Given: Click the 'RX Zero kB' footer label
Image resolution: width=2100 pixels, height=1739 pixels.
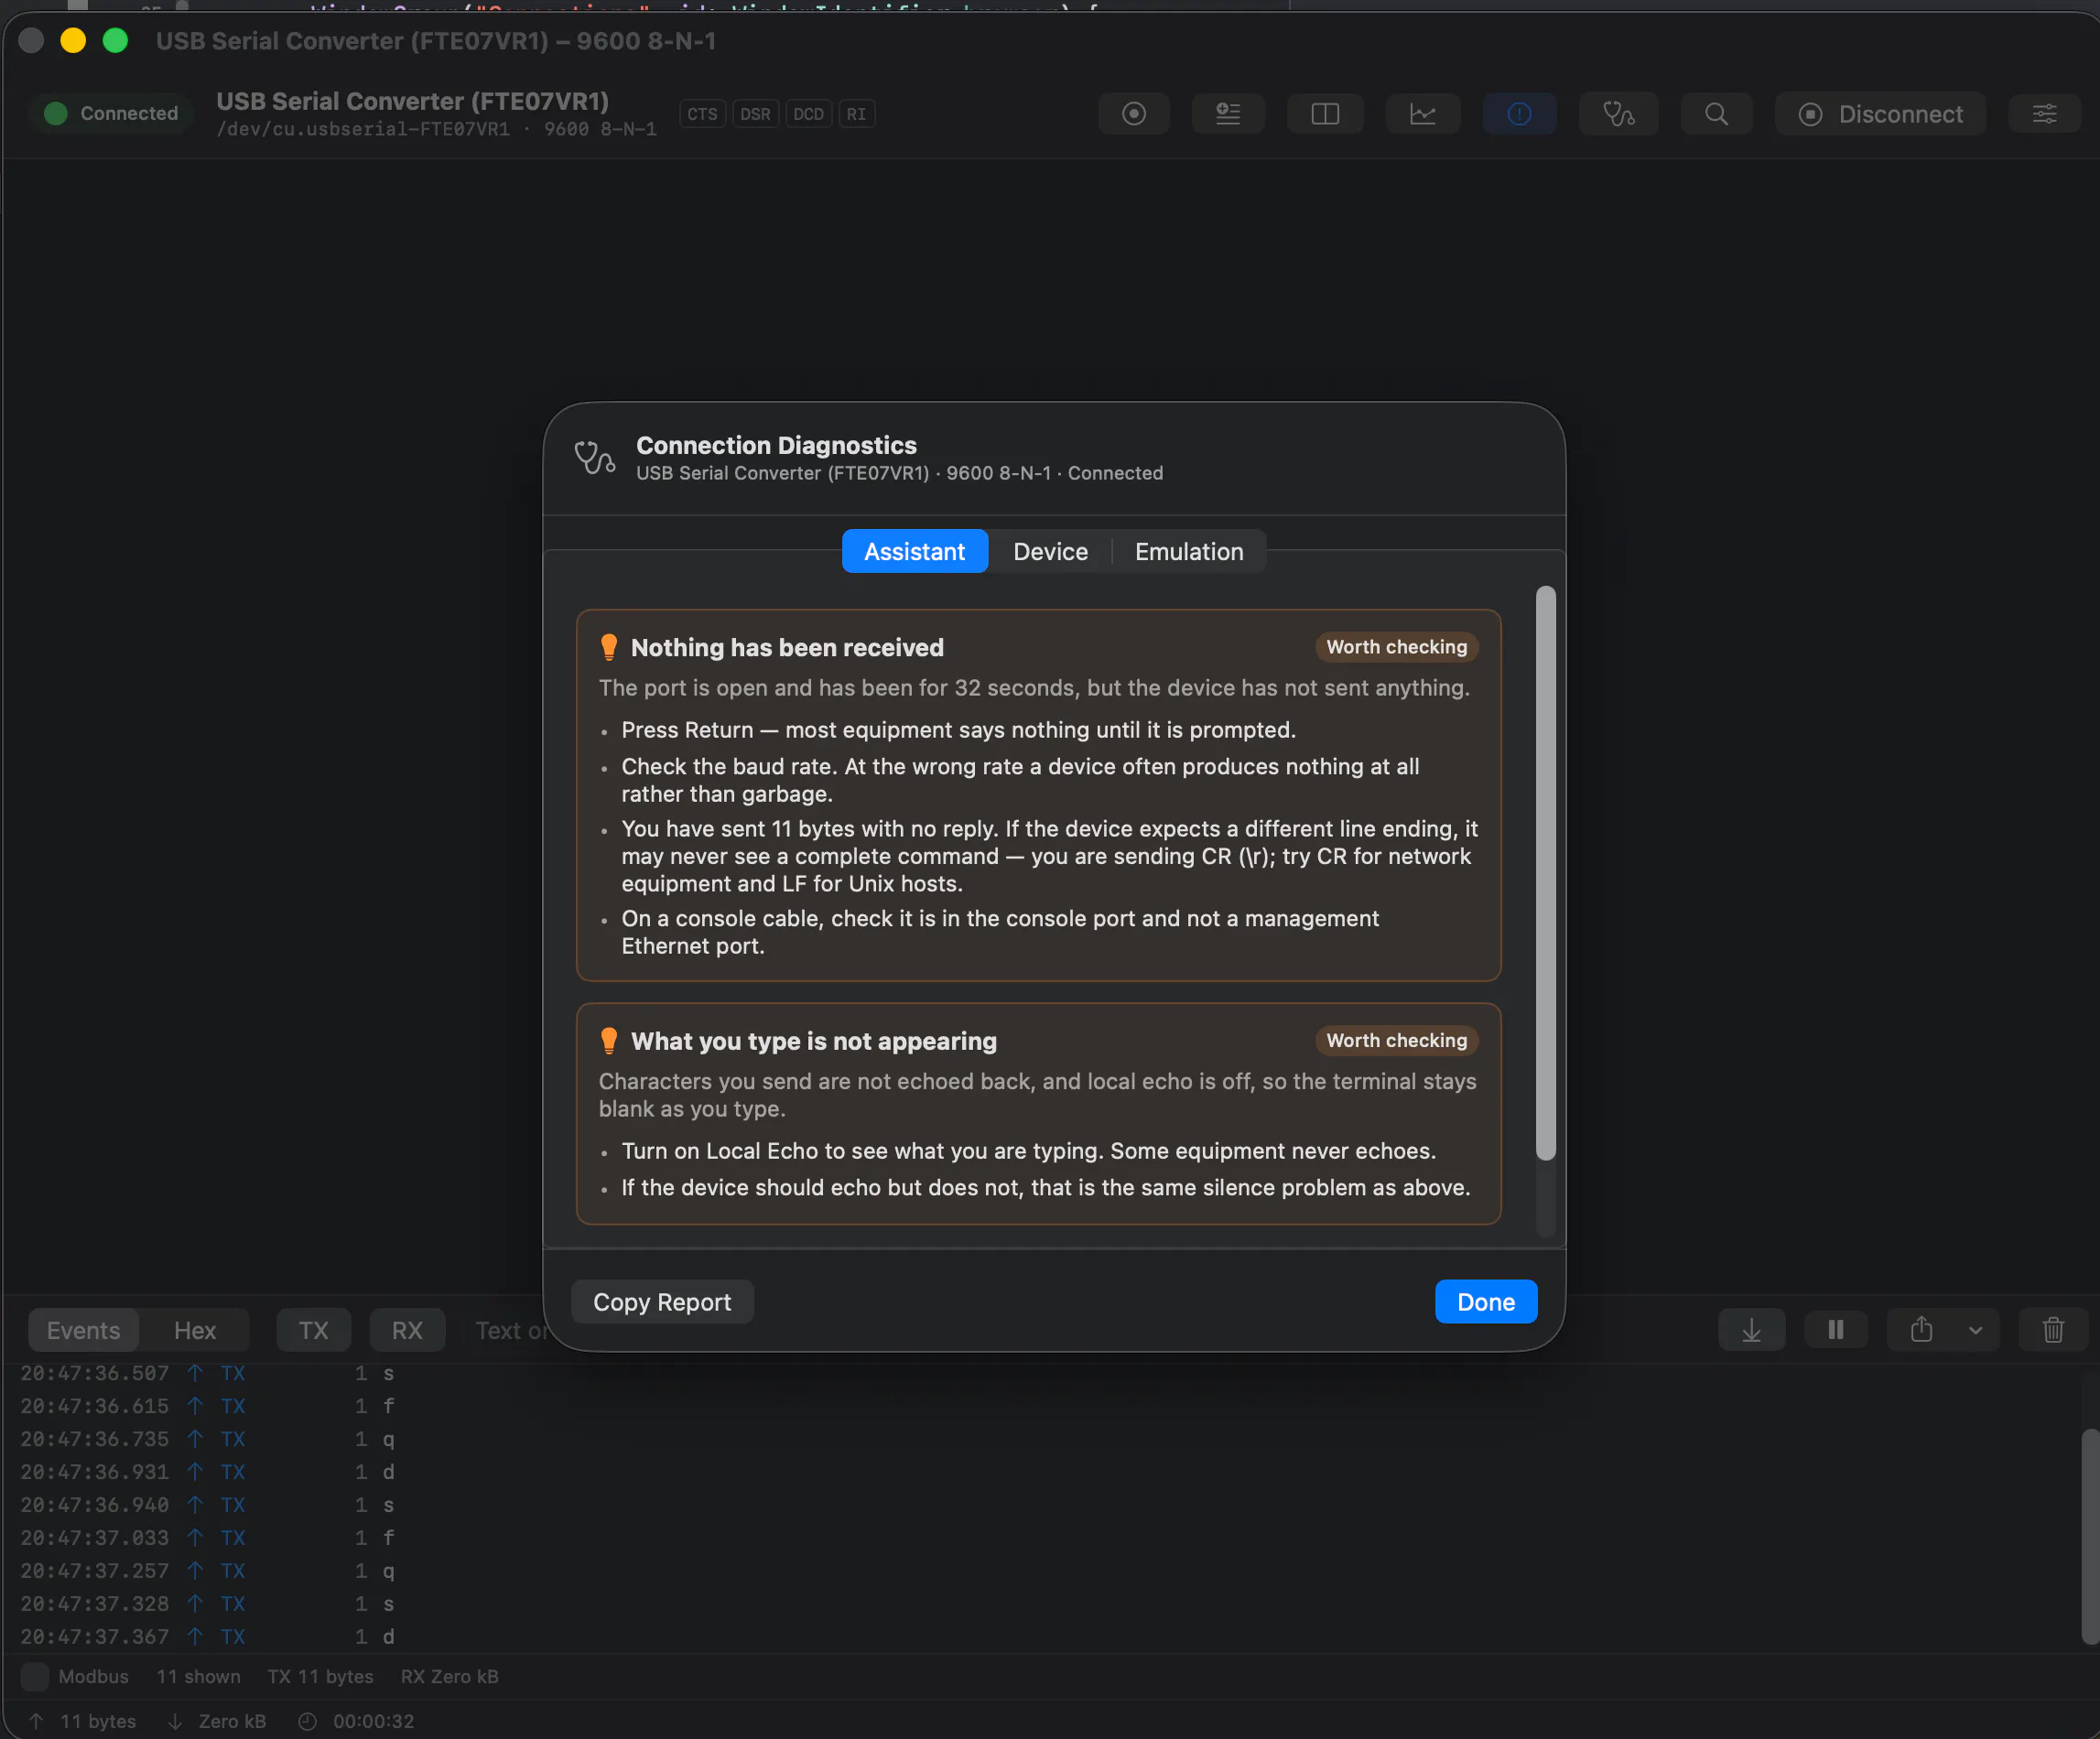Looking at the screenshot, I should click(449, 1677).
